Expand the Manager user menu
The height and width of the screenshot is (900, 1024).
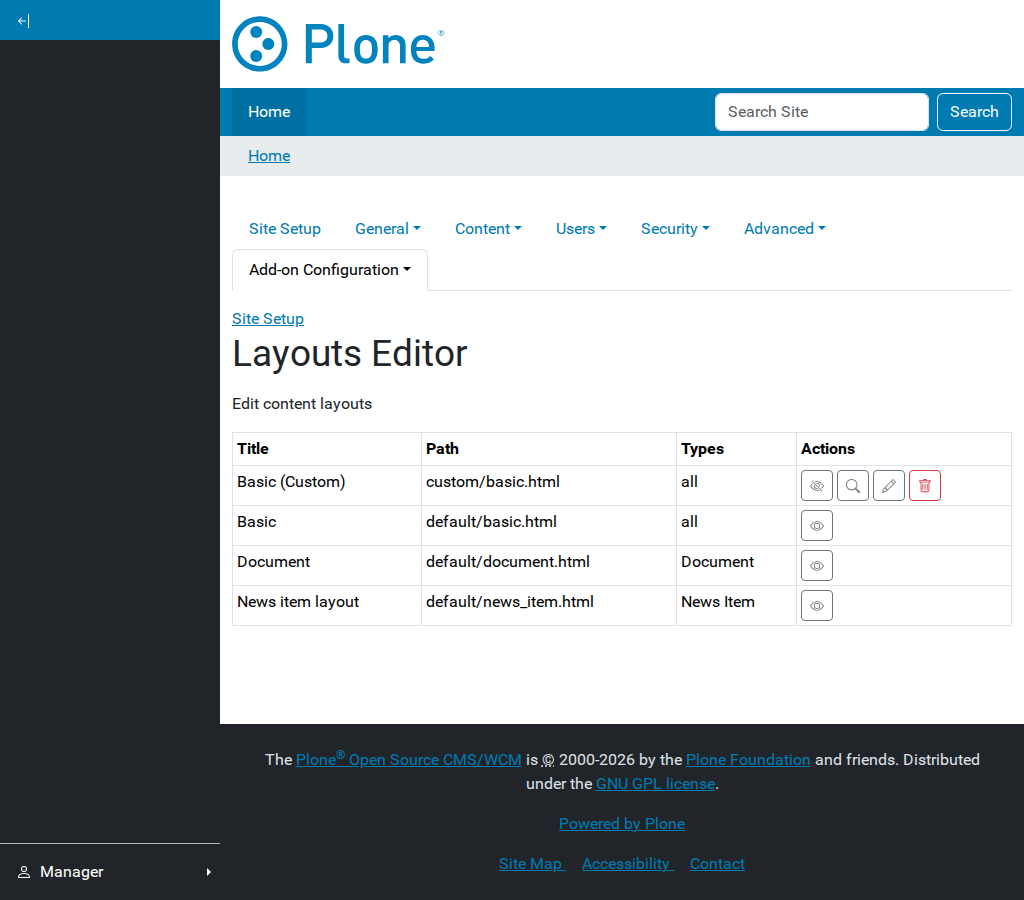tap(110, 872)
